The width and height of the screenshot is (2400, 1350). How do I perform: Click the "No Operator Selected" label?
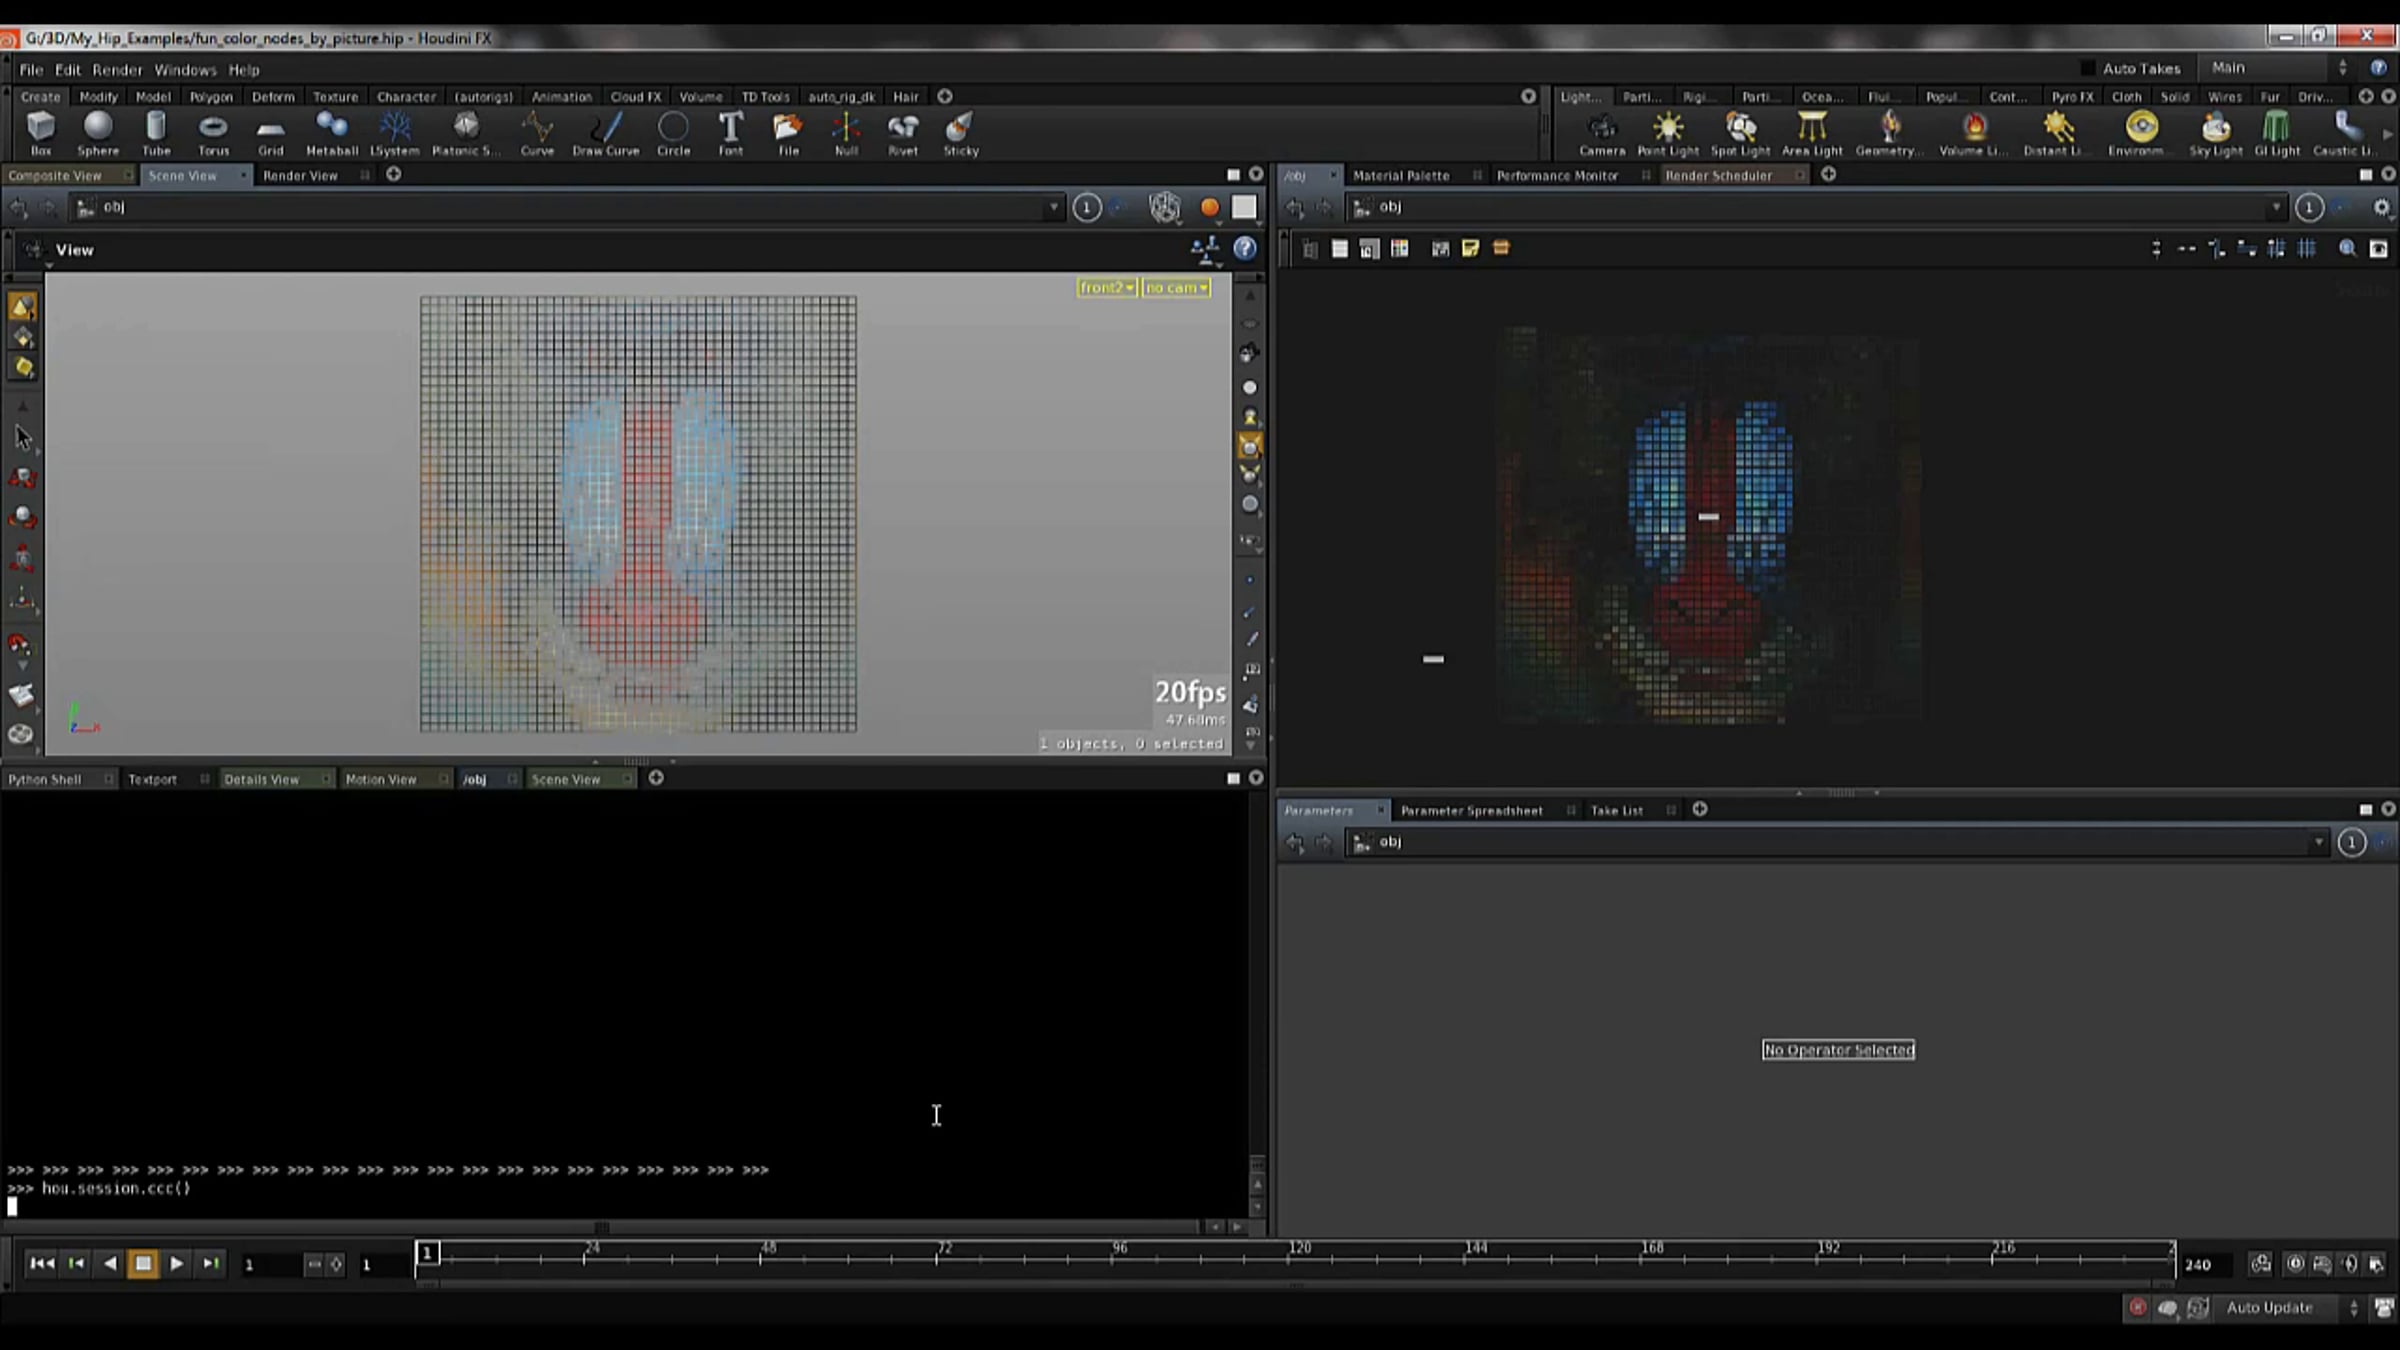(1838, 1050)
